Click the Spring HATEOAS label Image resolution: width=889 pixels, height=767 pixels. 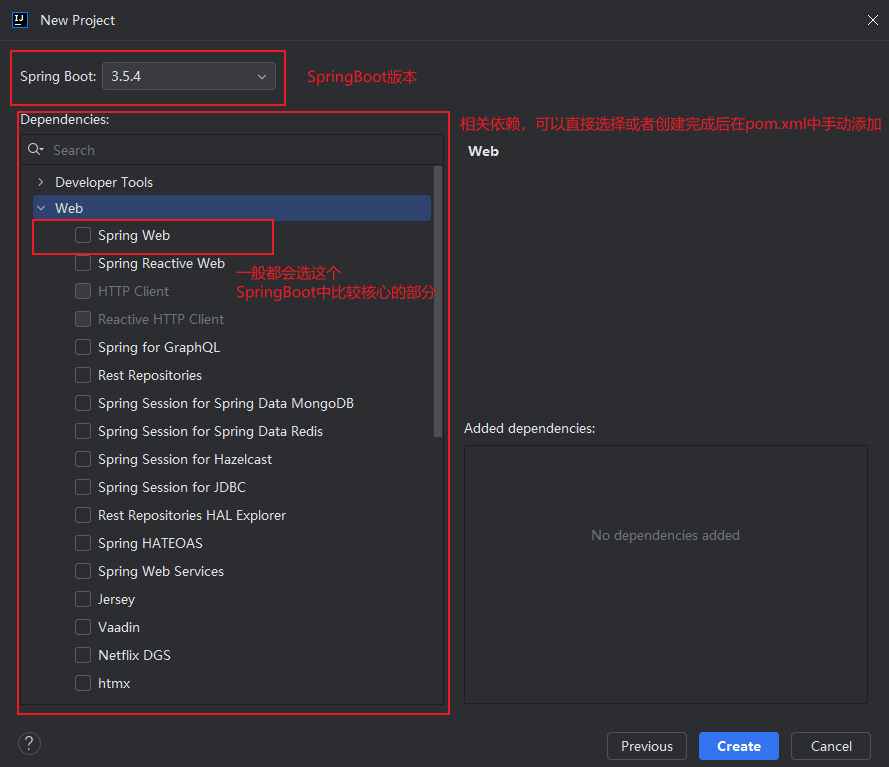point(150,543)
